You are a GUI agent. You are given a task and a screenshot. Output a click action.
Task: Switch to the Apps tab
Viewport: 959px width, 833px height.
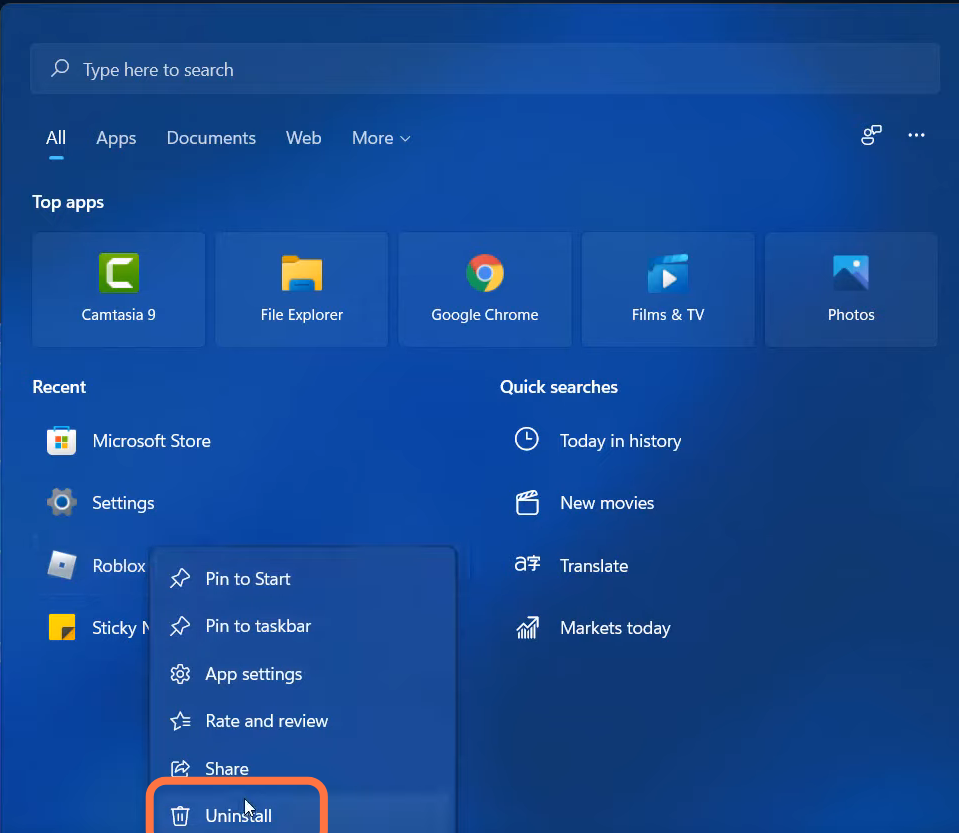(116, 138)
